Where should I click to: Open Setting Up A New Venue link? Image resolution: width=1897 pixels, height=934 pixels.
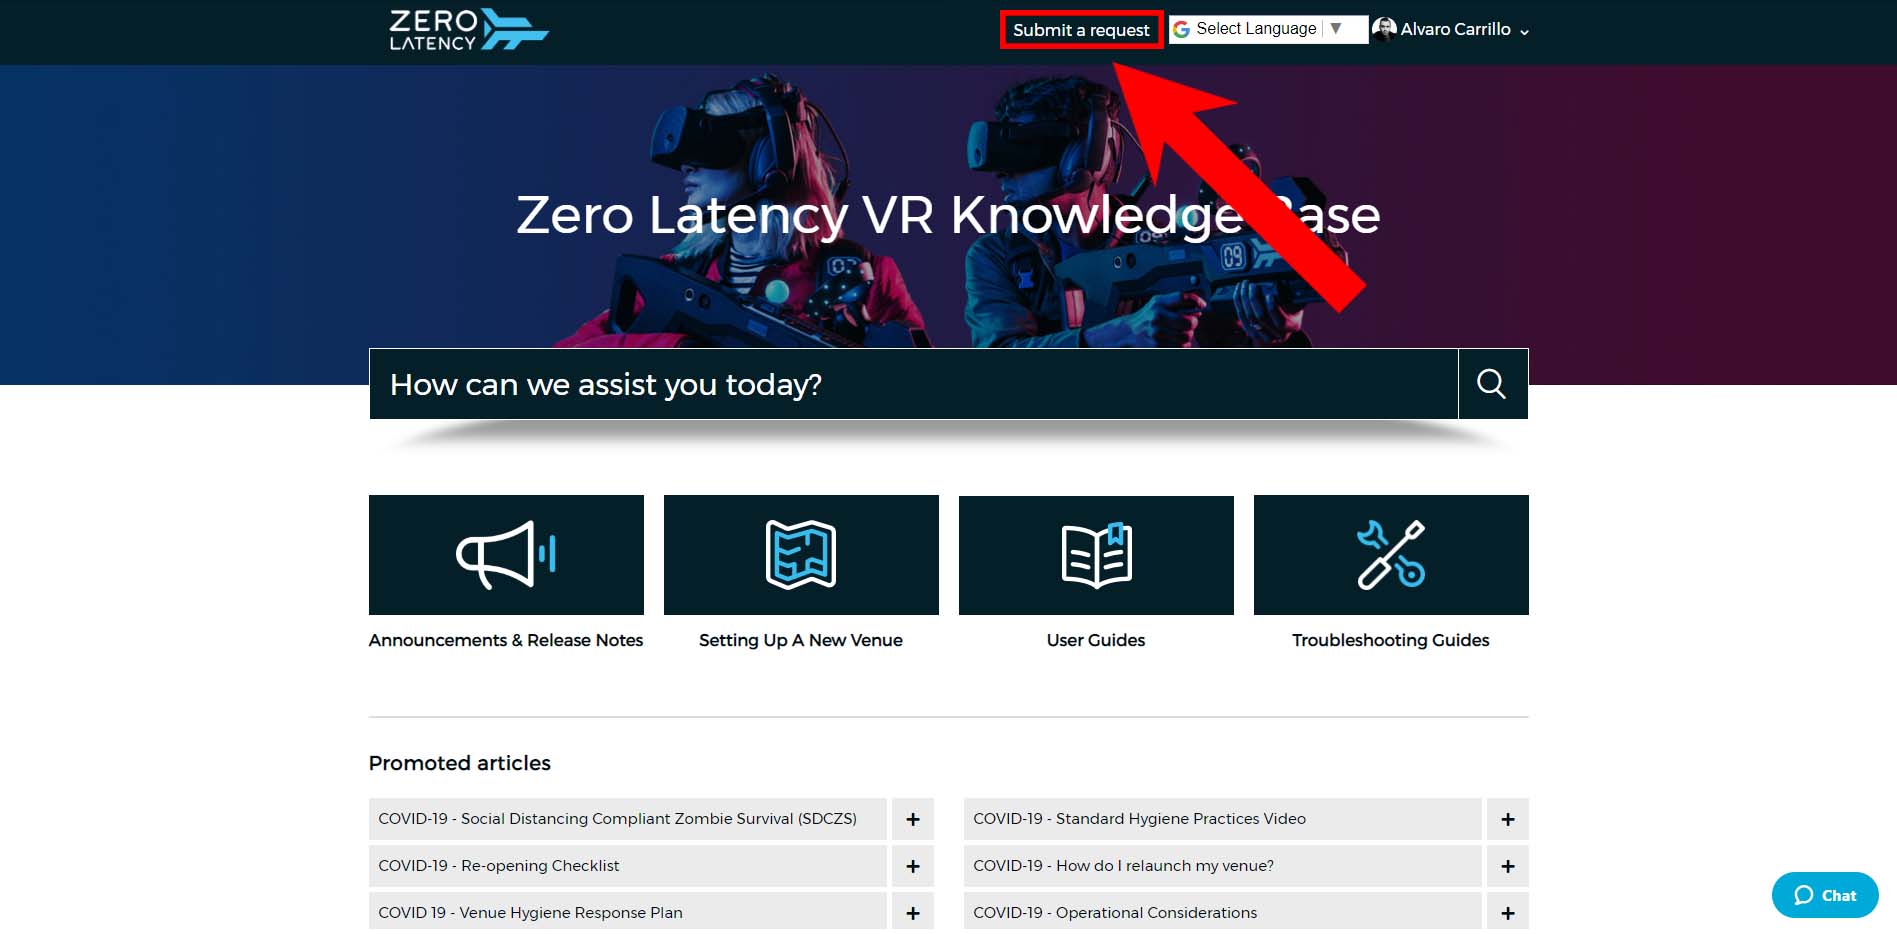click(x=801, y=640)
